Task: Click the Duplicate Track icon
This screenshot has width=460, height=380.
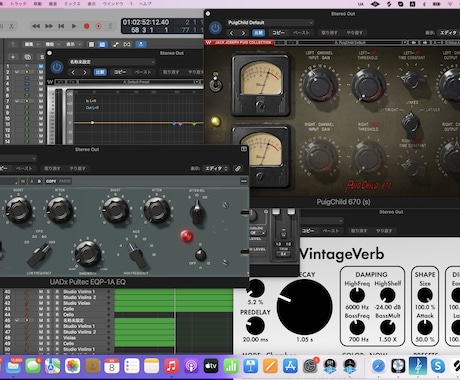Action: click(x=28, y=57)
